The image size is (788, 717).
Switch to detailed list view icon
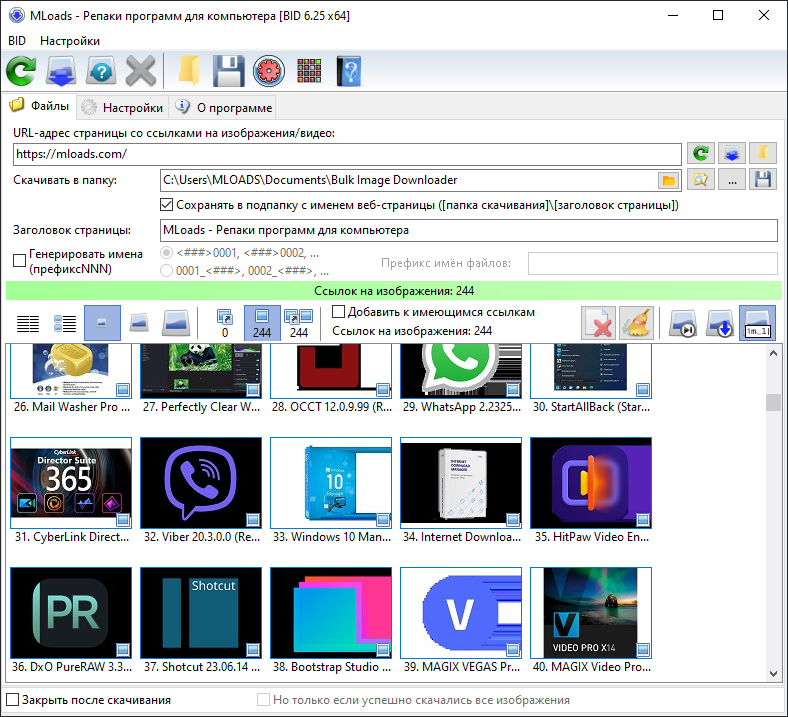tap(65, 323)
